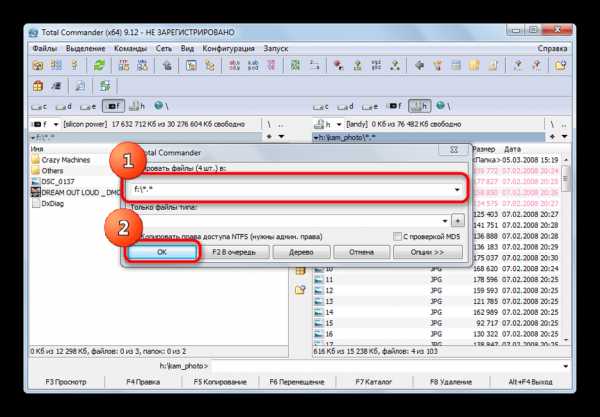The width and height of the screenshot is (600, 417).
Task: Cancel the copy with Отмена button
Action: click(361, 252)
